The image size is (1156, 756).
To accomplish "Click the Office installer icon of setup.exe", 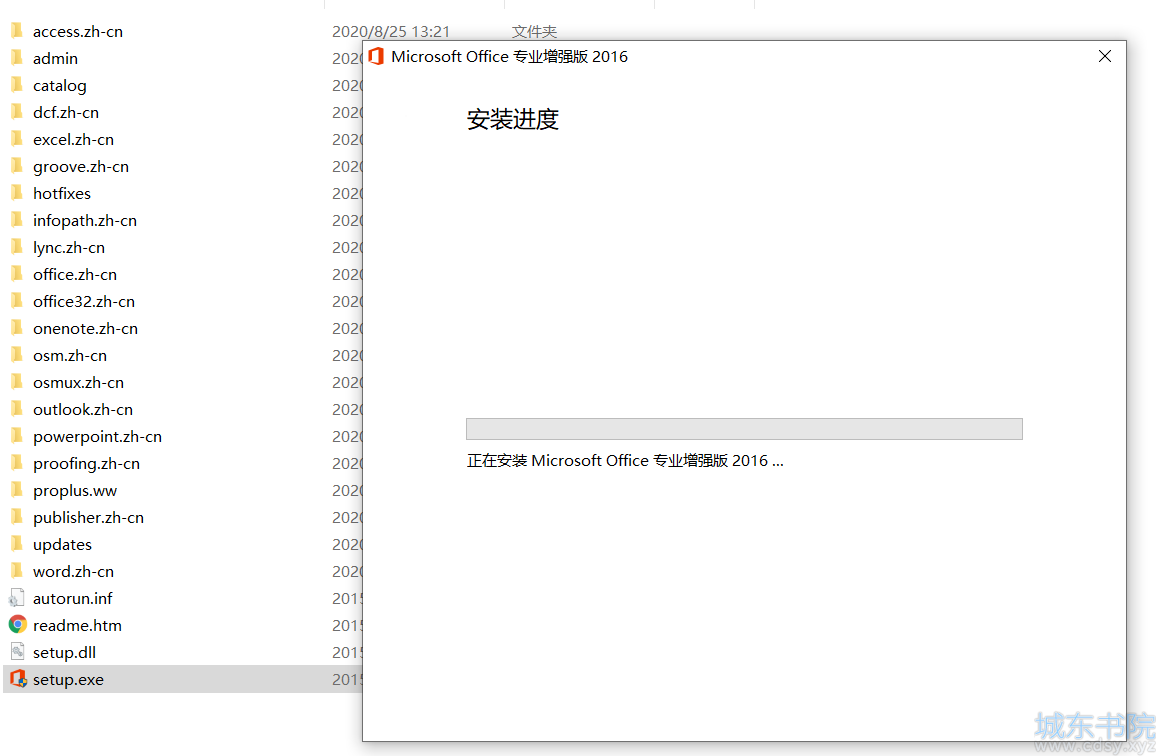I will tap(18, 679).
